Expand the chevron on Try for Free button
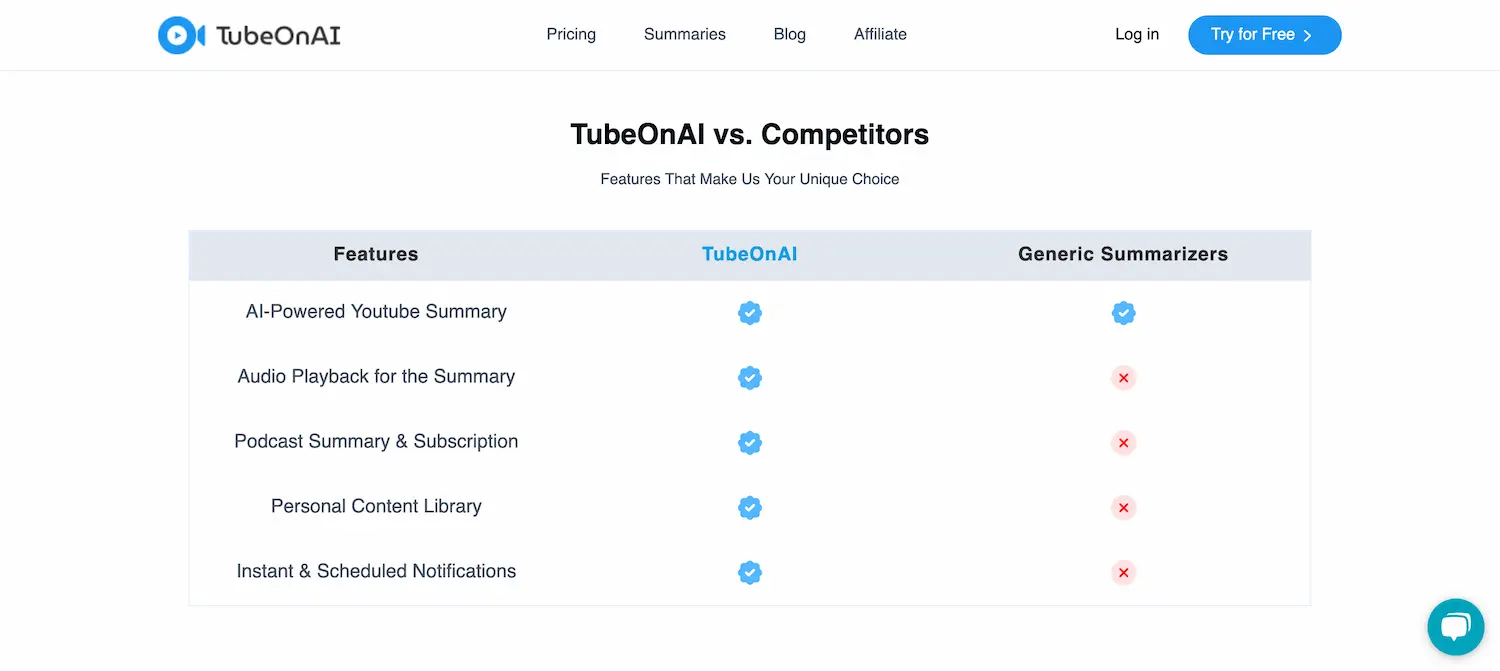Image resolution: width=1500 pixels, height=671 pixels. tap(1309, 34)
